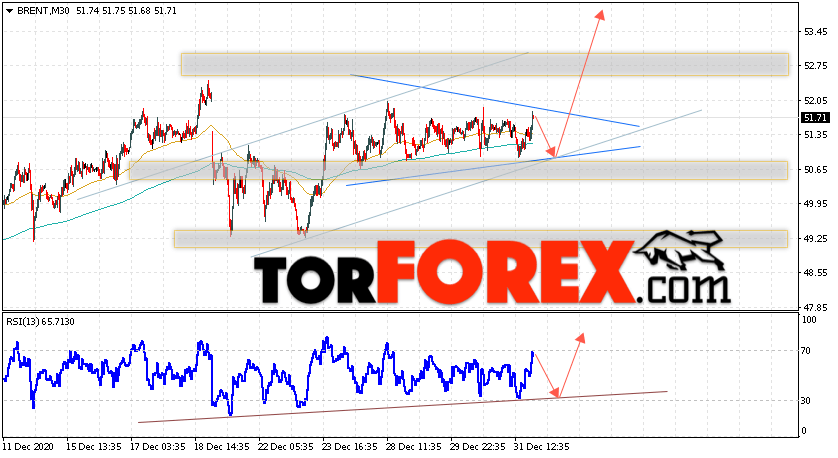Open the BRENT,M30 chart dropdown arrow
This screenshot has height=458, width=838.
coord(9,11)
